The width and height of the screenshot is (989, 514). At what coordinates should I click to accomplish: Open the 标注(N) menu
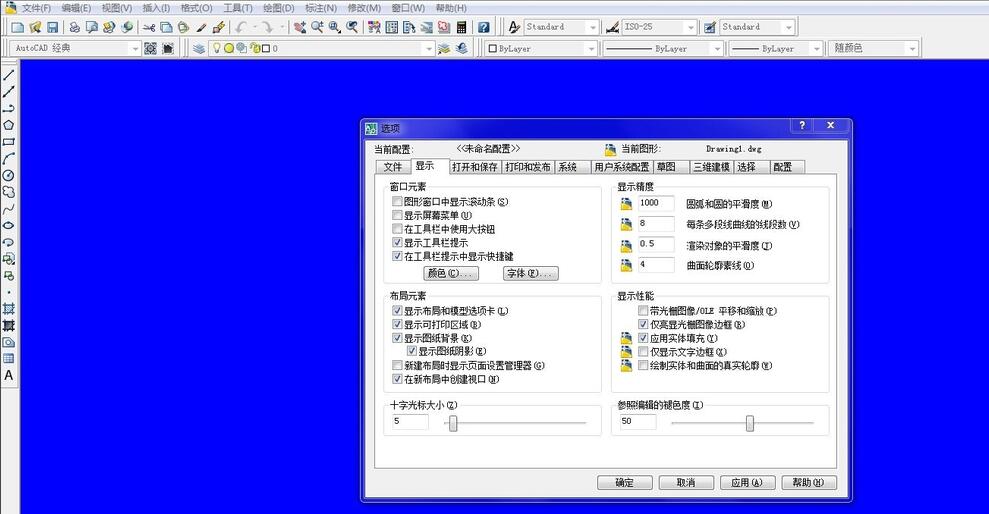coord(321,8)
